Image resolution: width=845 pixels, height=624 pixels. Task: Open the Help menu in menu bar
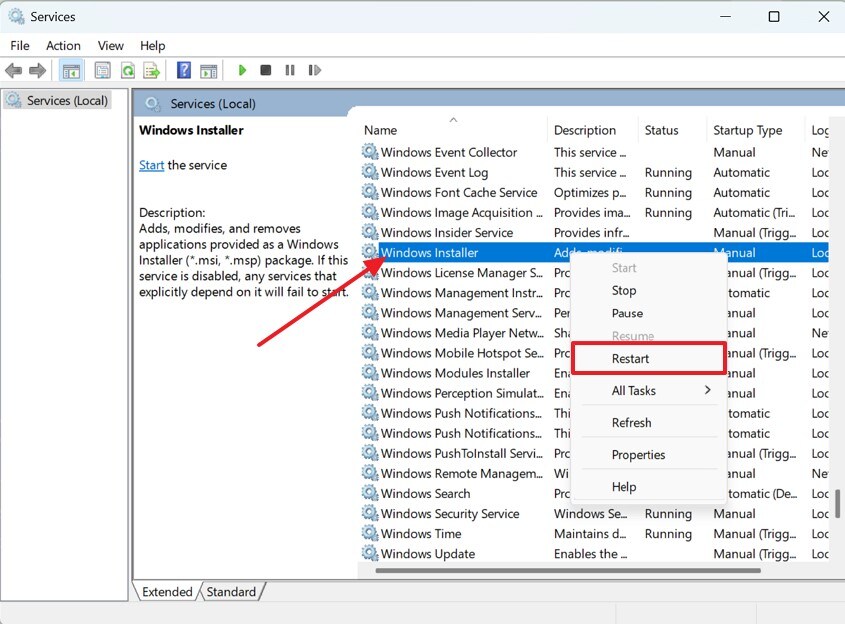(153, 46)
